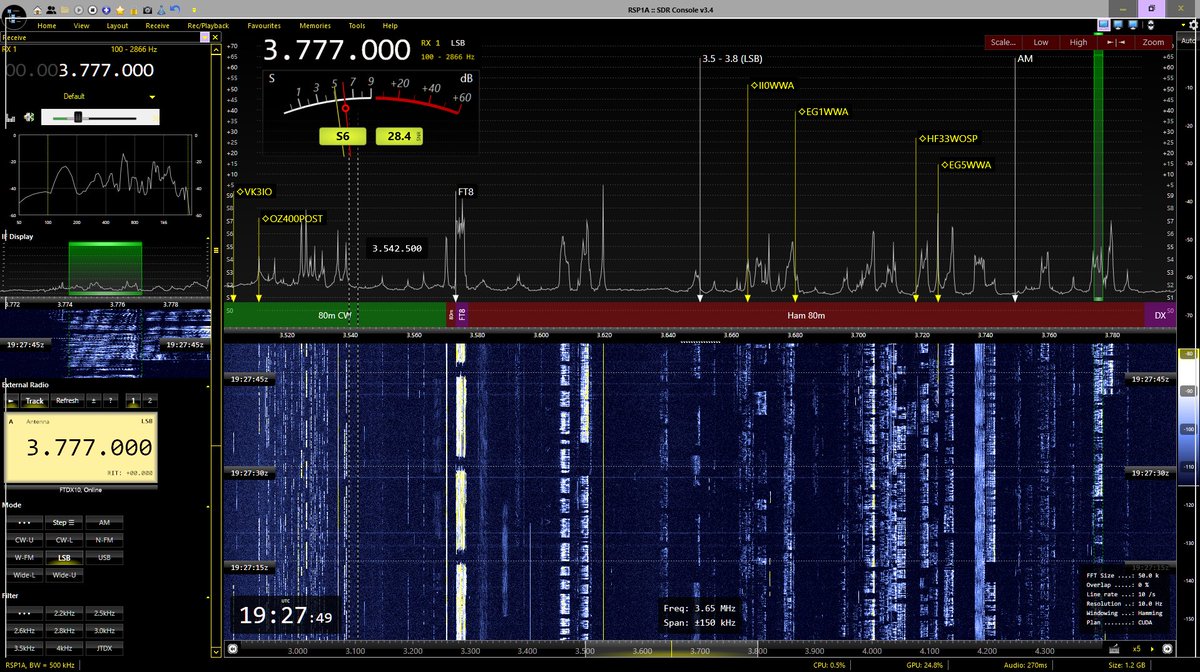Toggle the Track button in External Radio

coord(35,400)
